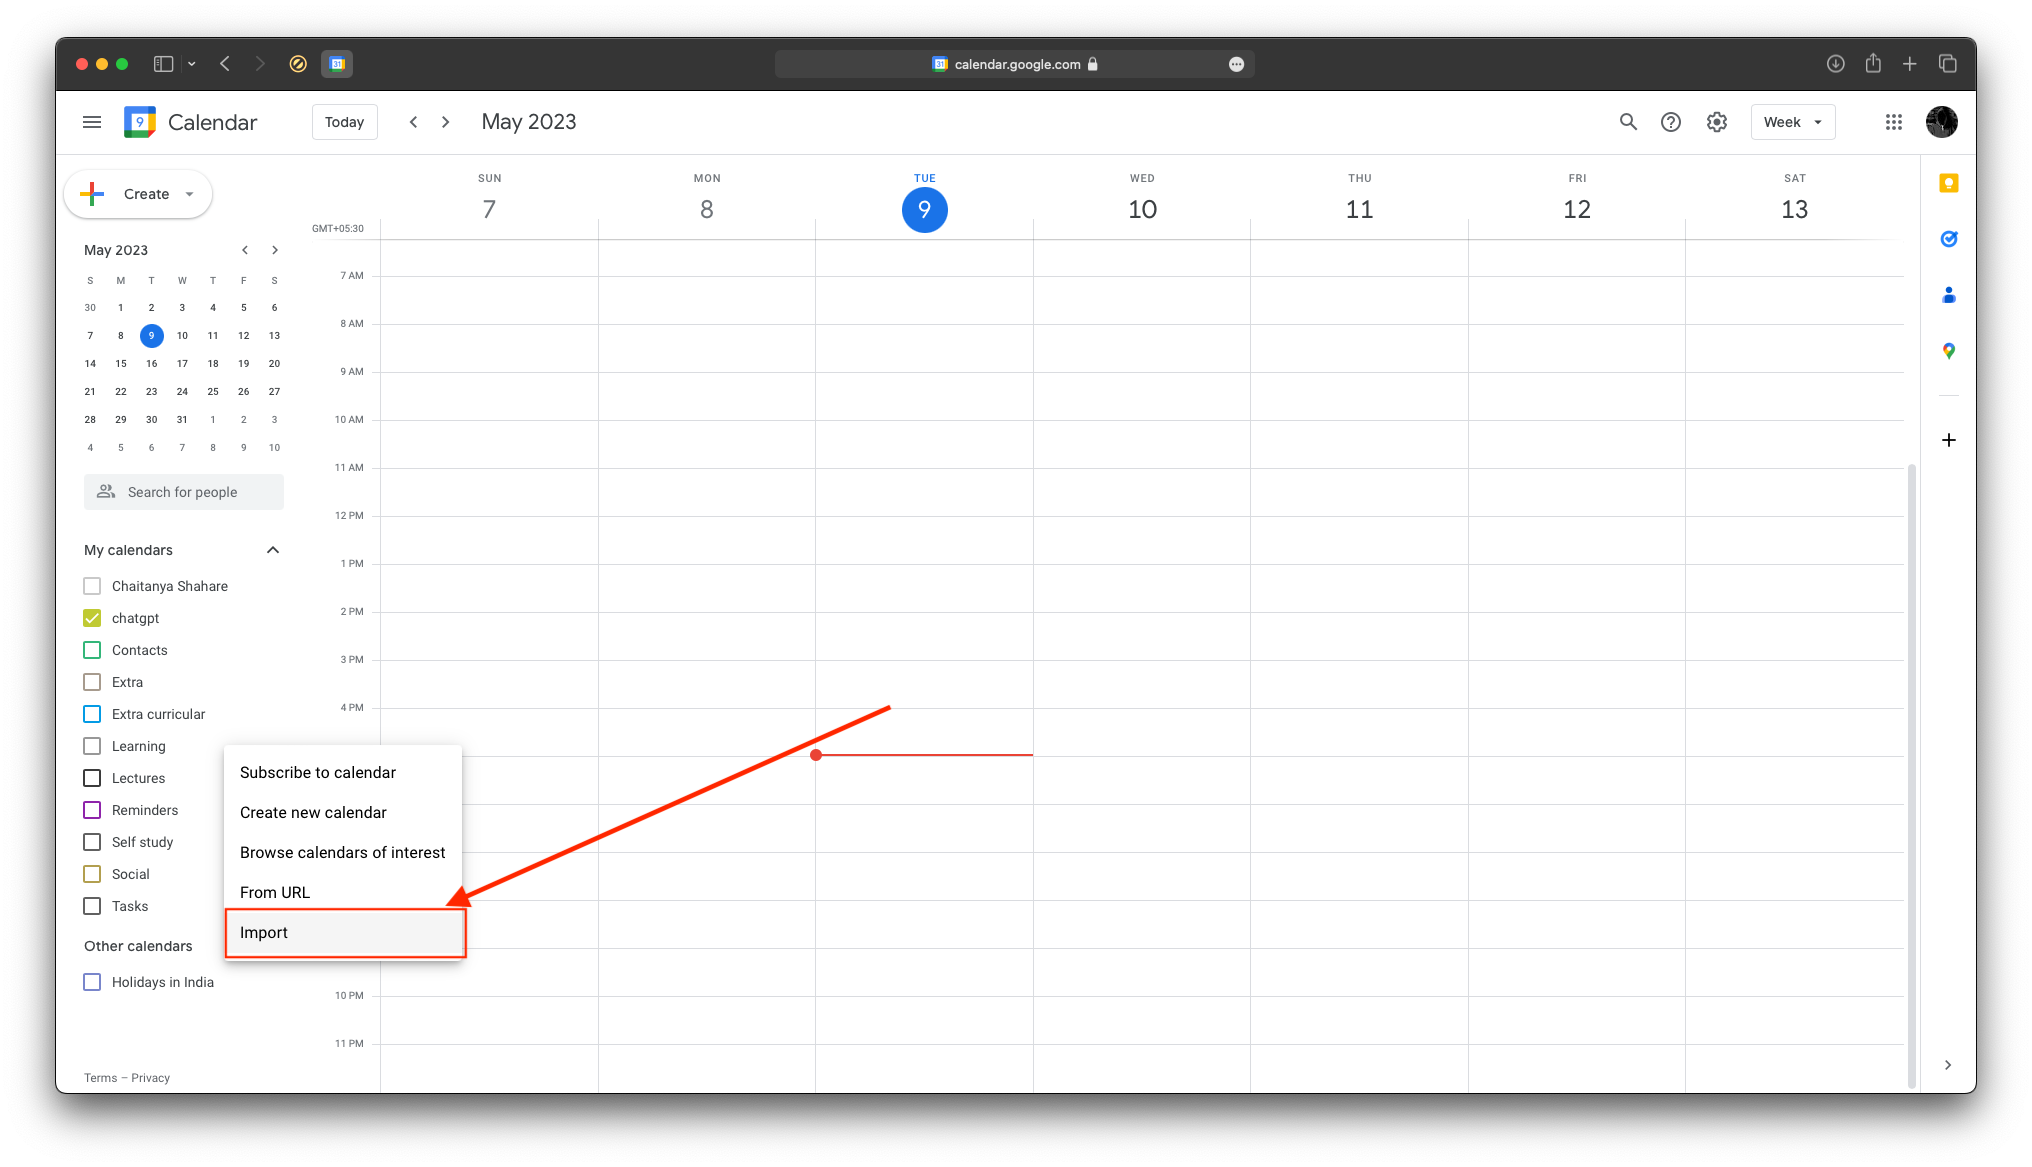Image resolution: width=2032 pixels, height=1167 pixels.
Task: Open the Week view dropdown
Action: [x=1793, y=121]
